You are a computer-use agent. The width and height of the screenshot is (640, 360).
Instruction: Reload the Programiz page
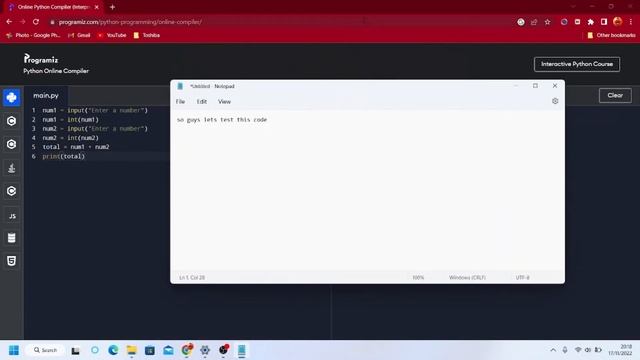tap(36, 22)
